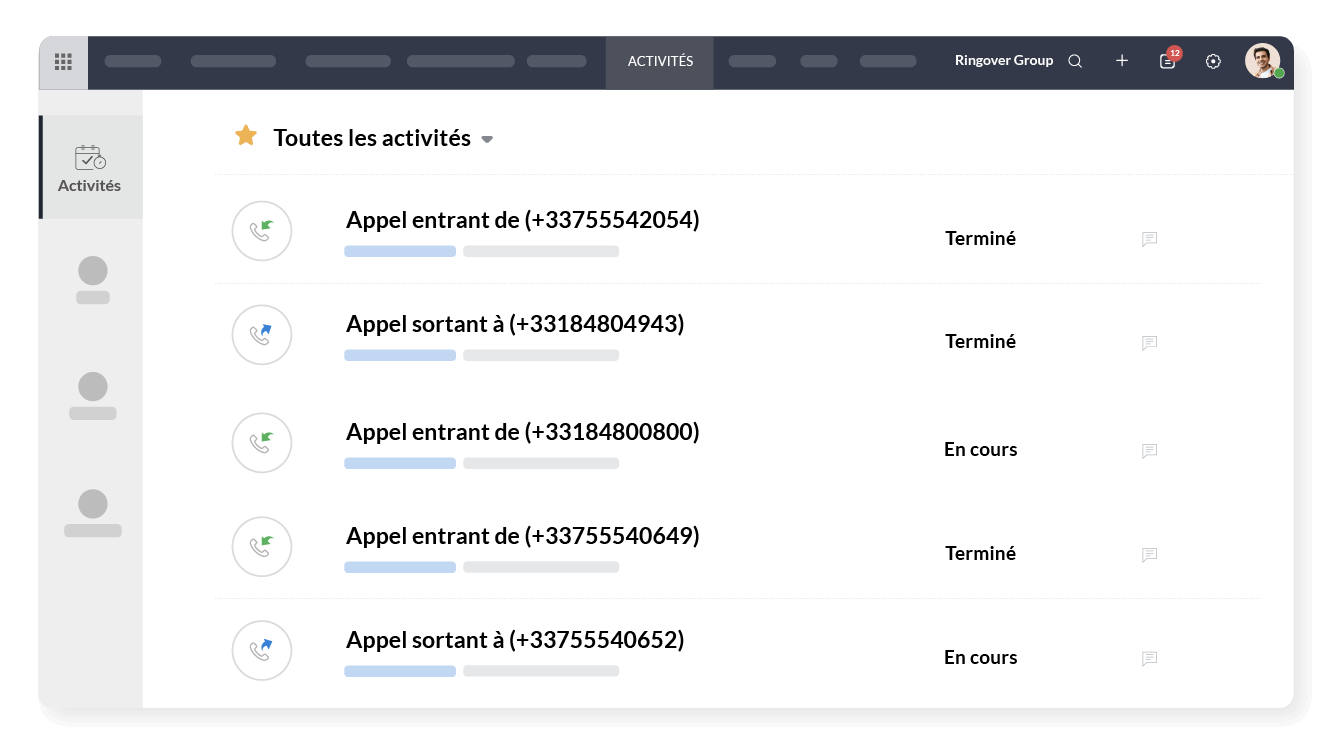The image size is (1332, 746).
Task: Switch to the ACTIVITÉS tab
Action: click(x=659, y=61)
